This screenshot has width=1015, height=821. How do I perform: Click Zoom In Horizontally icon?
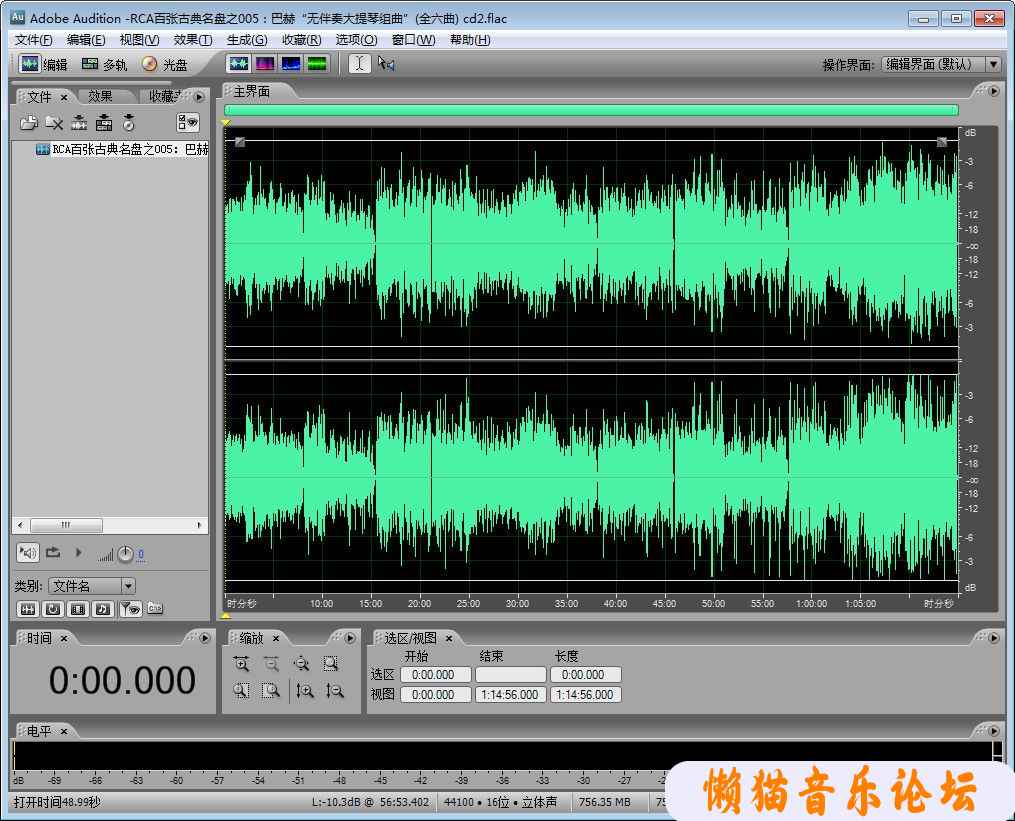click(x=241, y=664)
